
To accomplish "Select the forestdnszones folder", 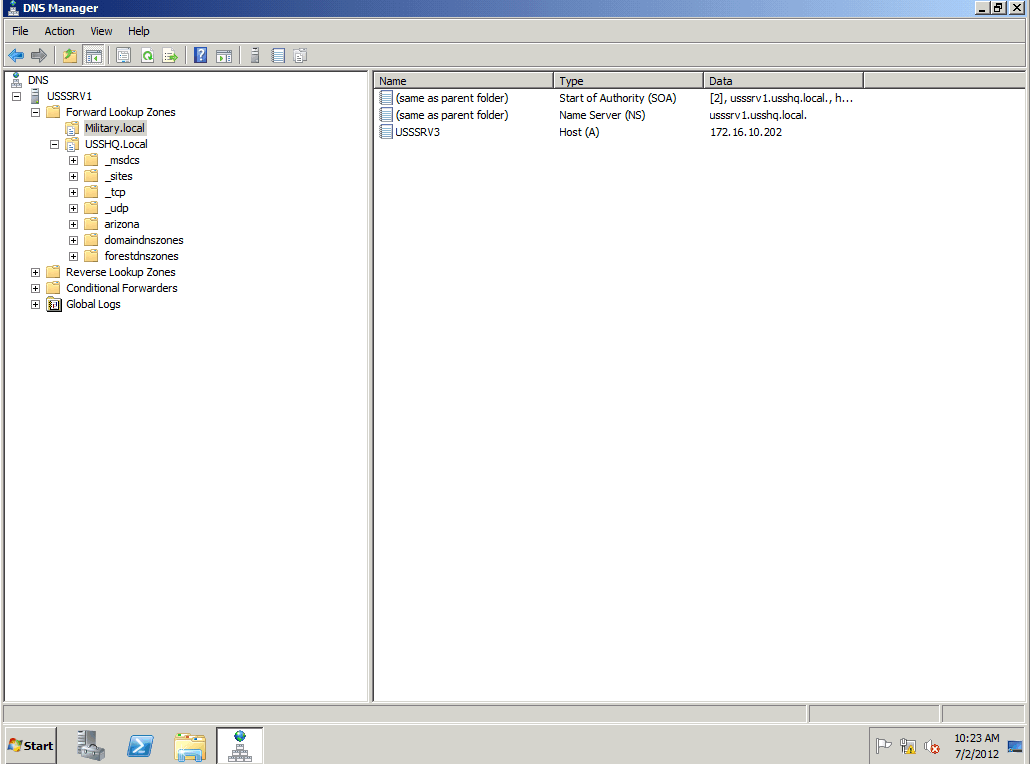I will tap(141, 256).
